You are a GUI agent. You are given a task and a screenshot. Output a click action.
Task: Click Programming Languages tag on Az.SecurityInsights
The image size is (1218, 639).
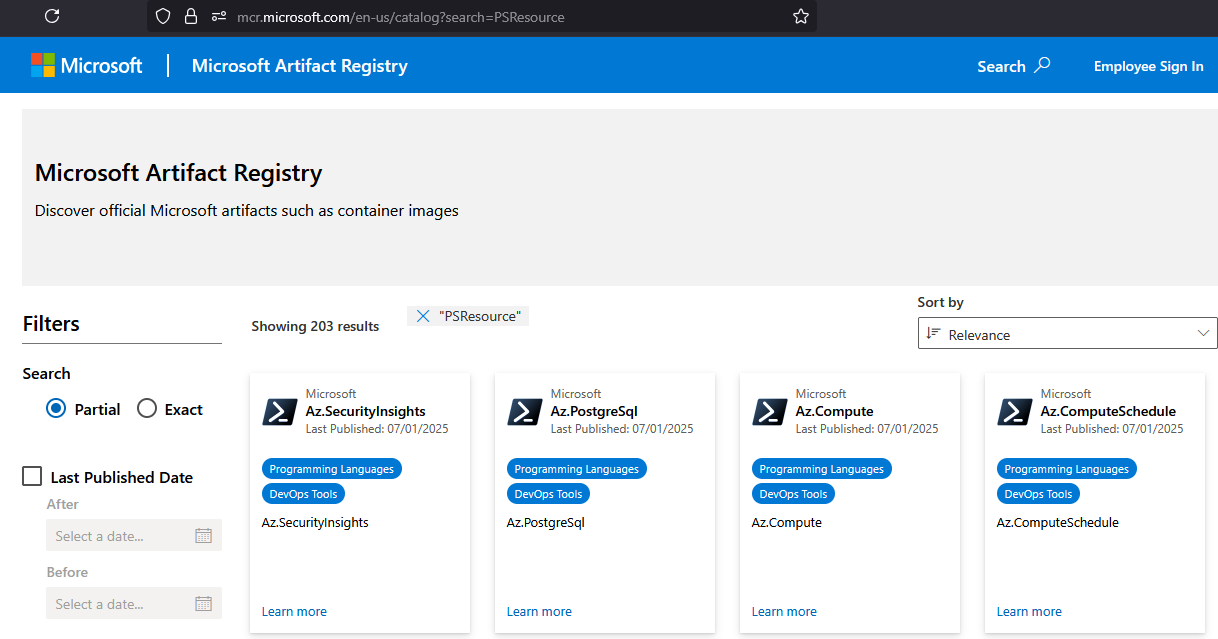click(x=332, y=469)
